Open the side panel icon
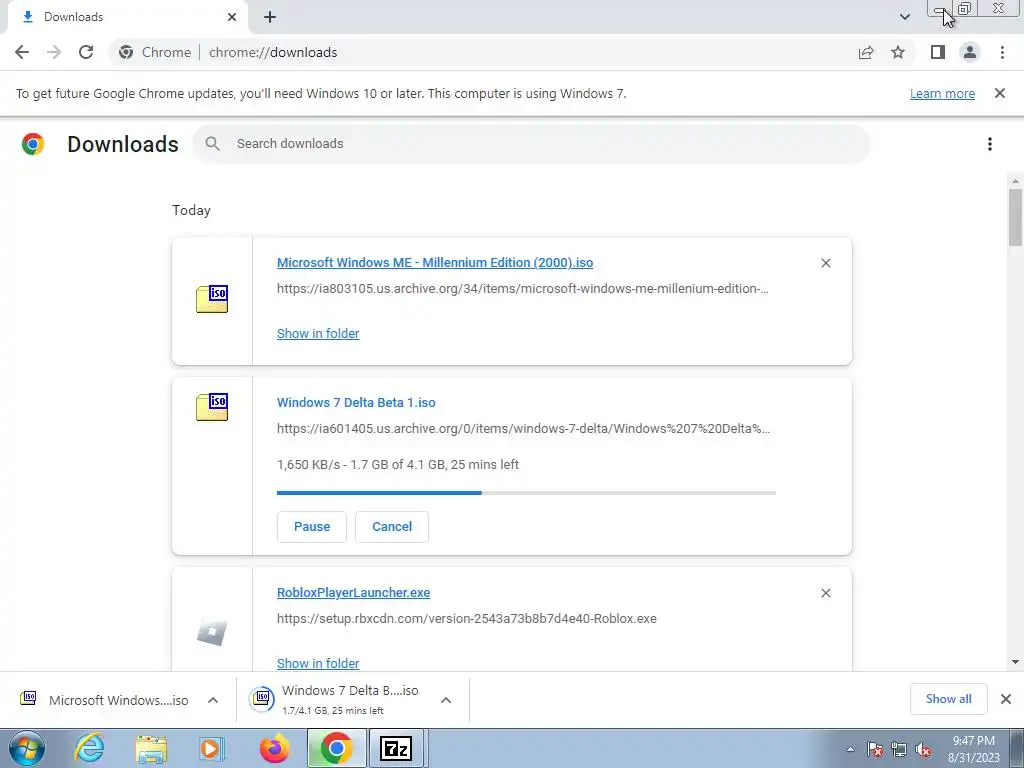Image resolution: width=1024 pixels, height=768 pixels. (x=938, y=52)
